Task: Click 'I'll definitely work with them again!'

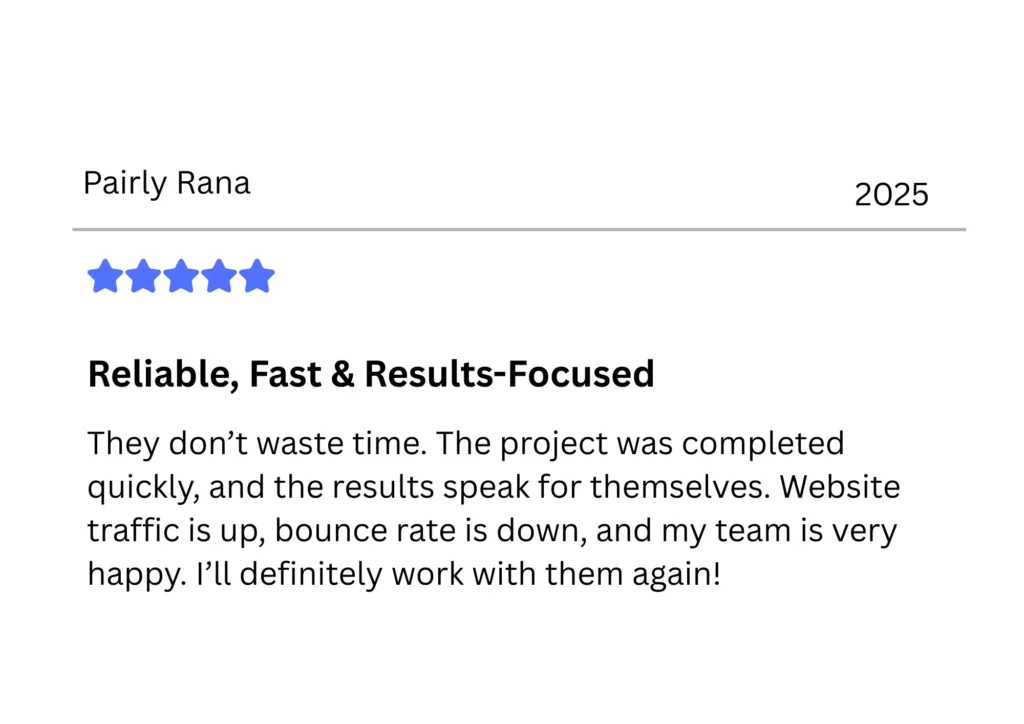Action: pos(458,575)
